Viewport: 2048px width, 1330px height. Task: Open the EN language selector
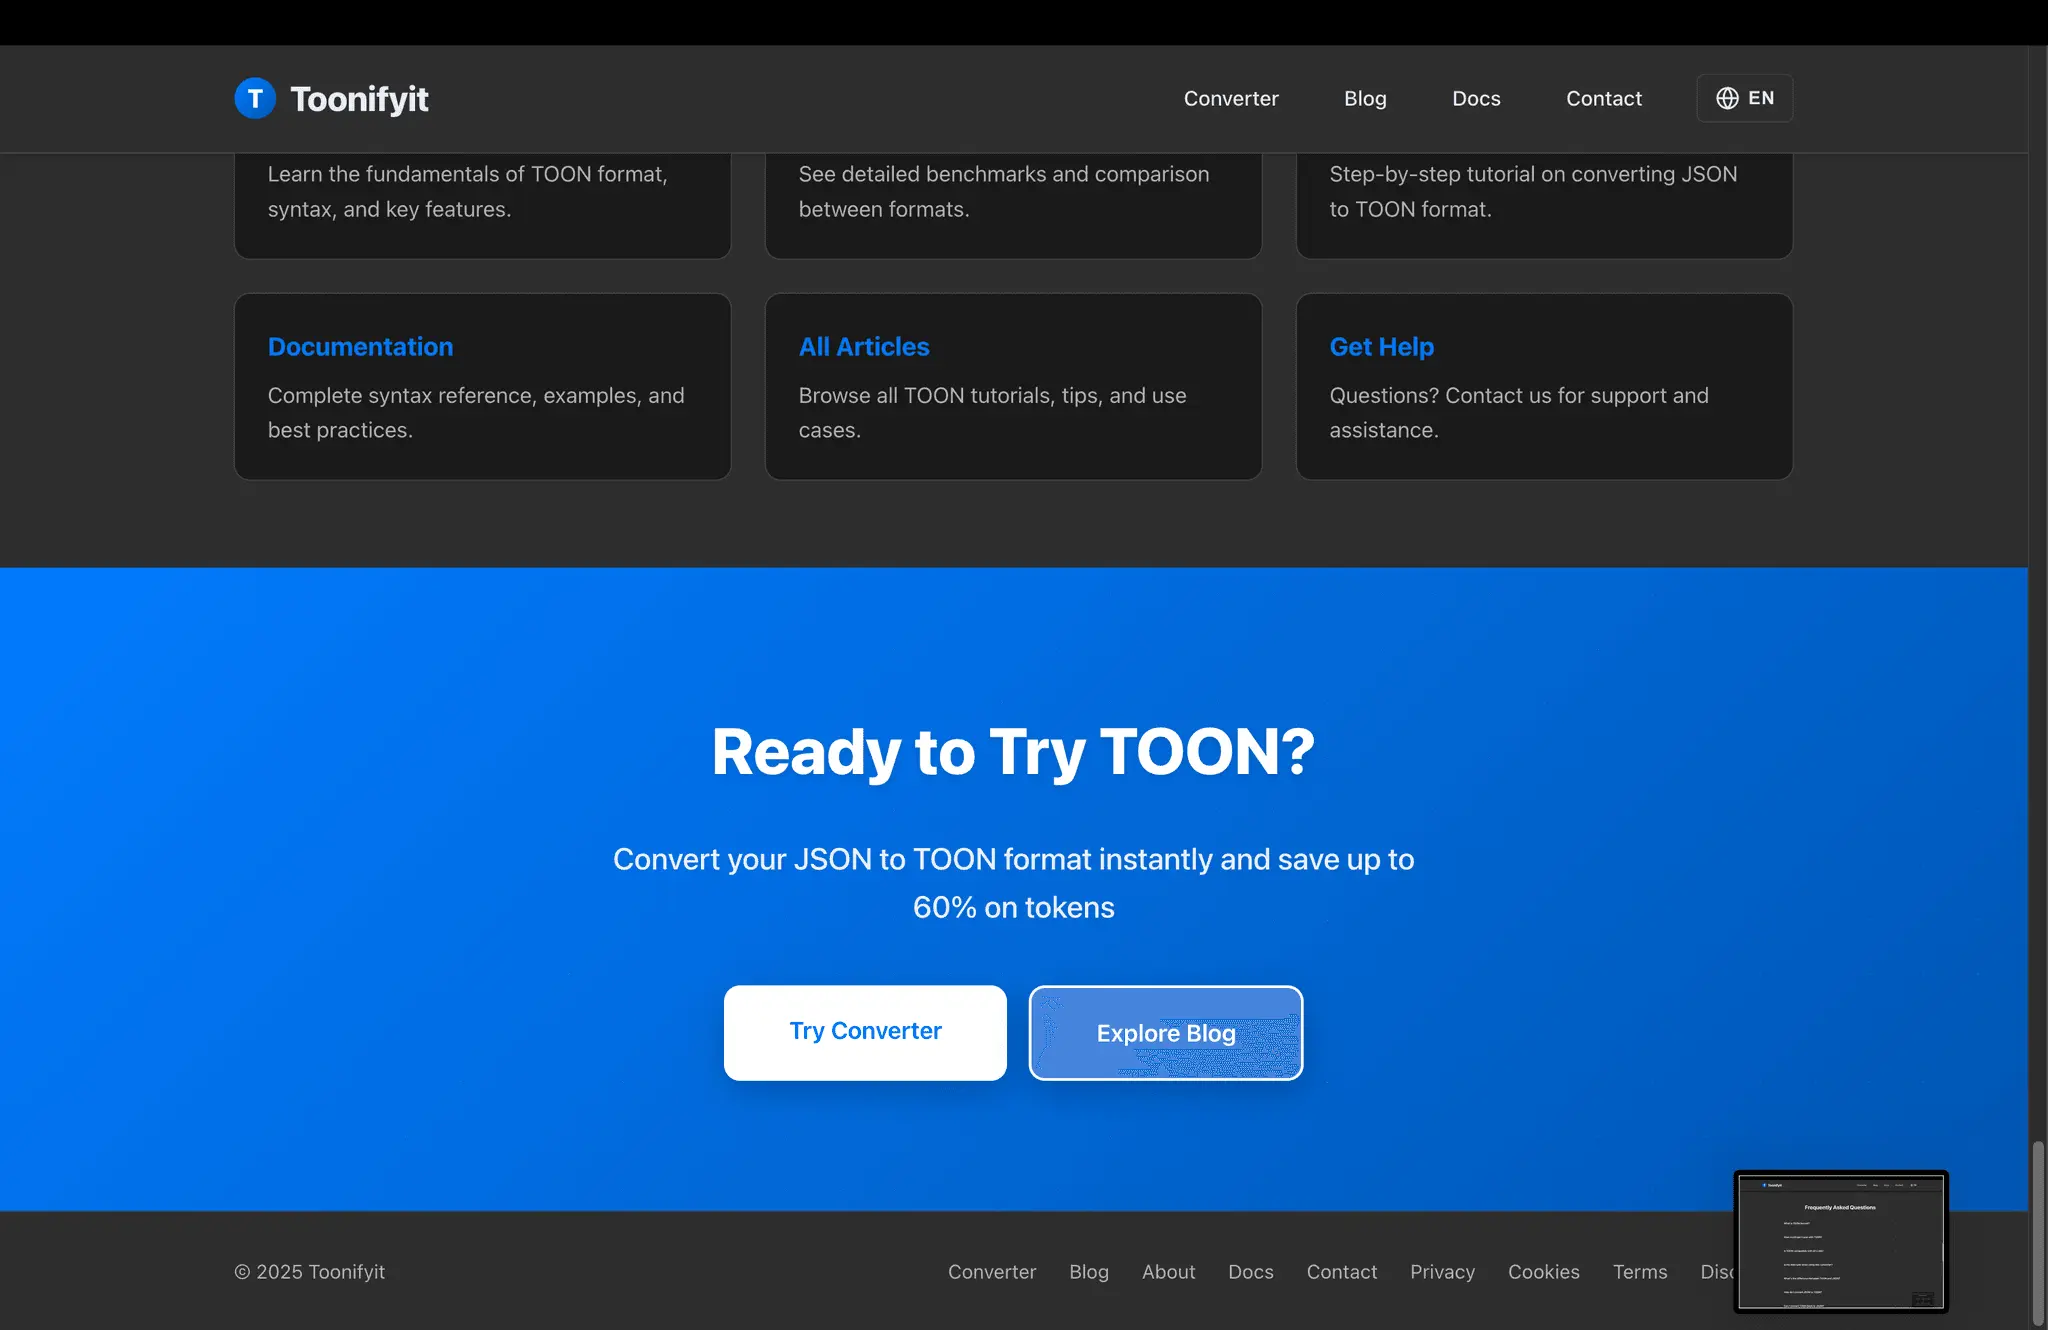(1745, 98)
